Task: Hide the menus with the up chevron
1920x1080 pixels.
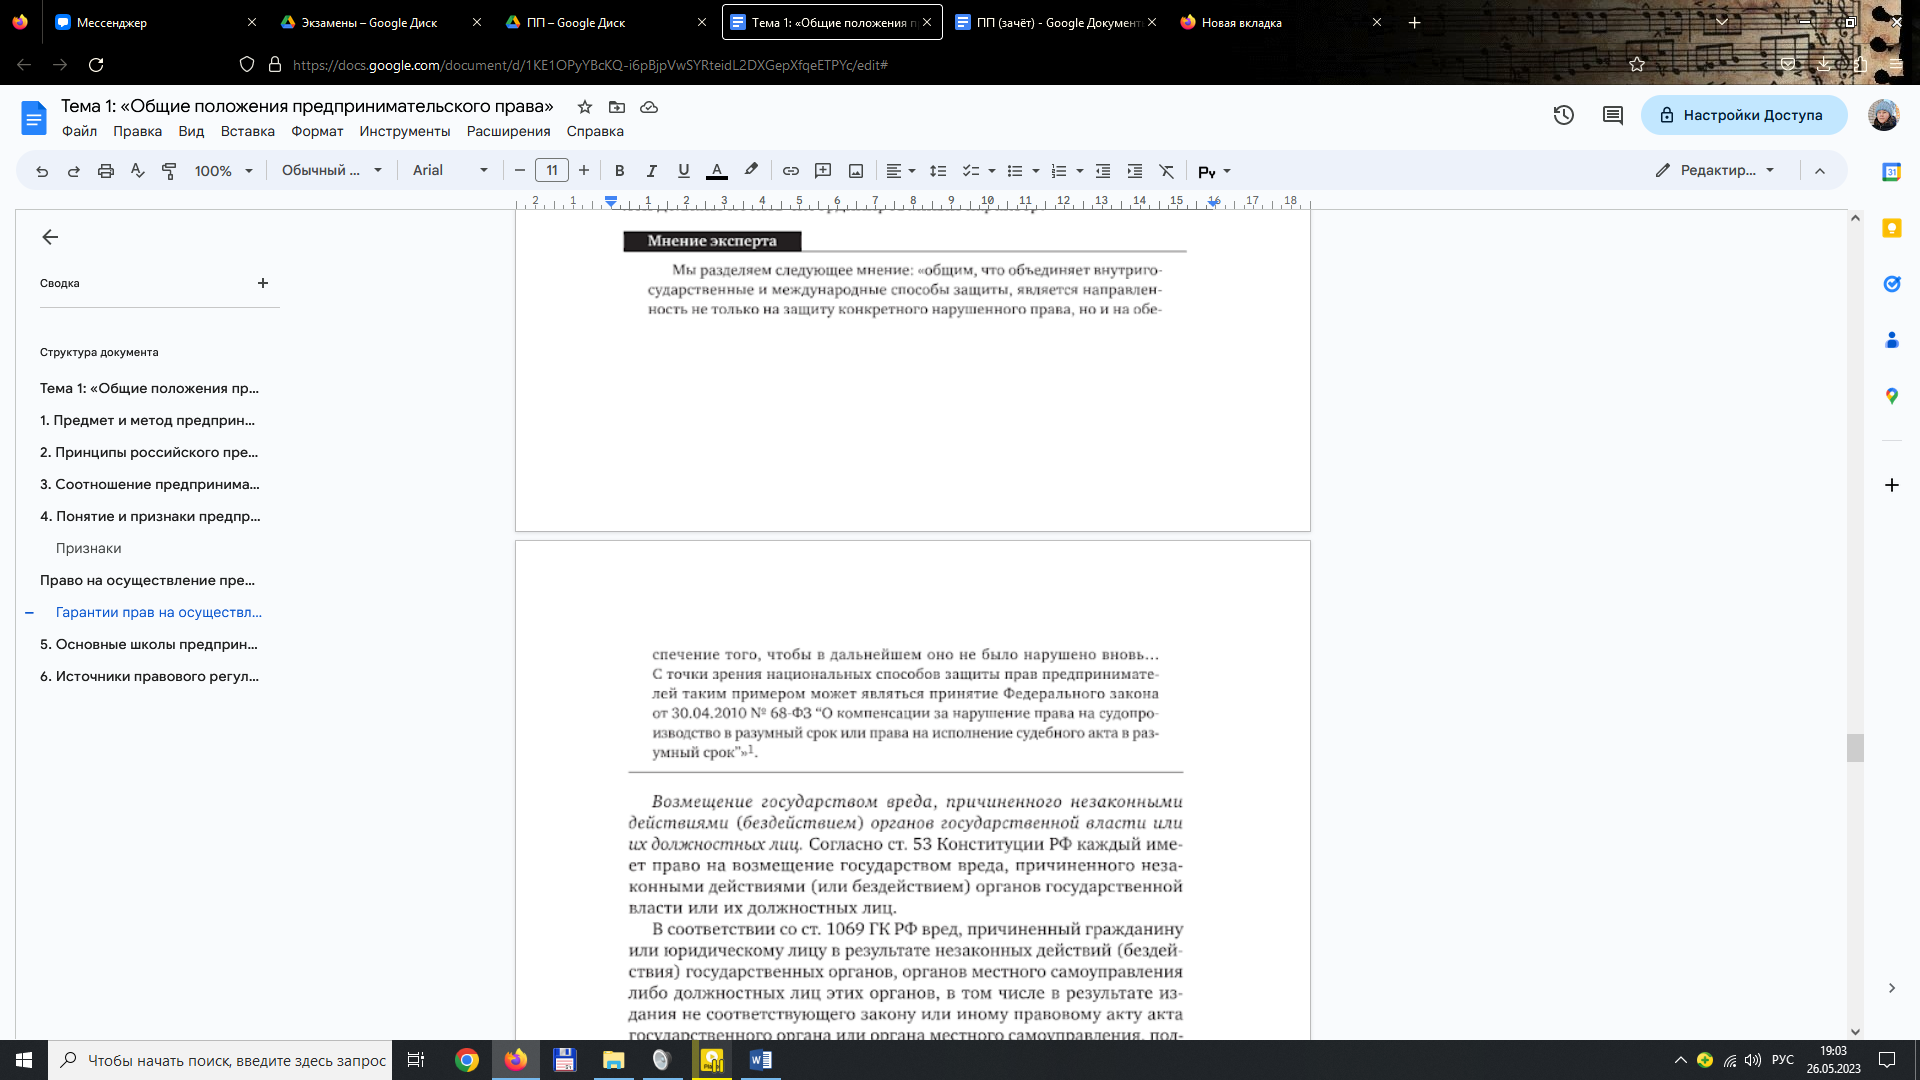Action: coord(1820,171)
